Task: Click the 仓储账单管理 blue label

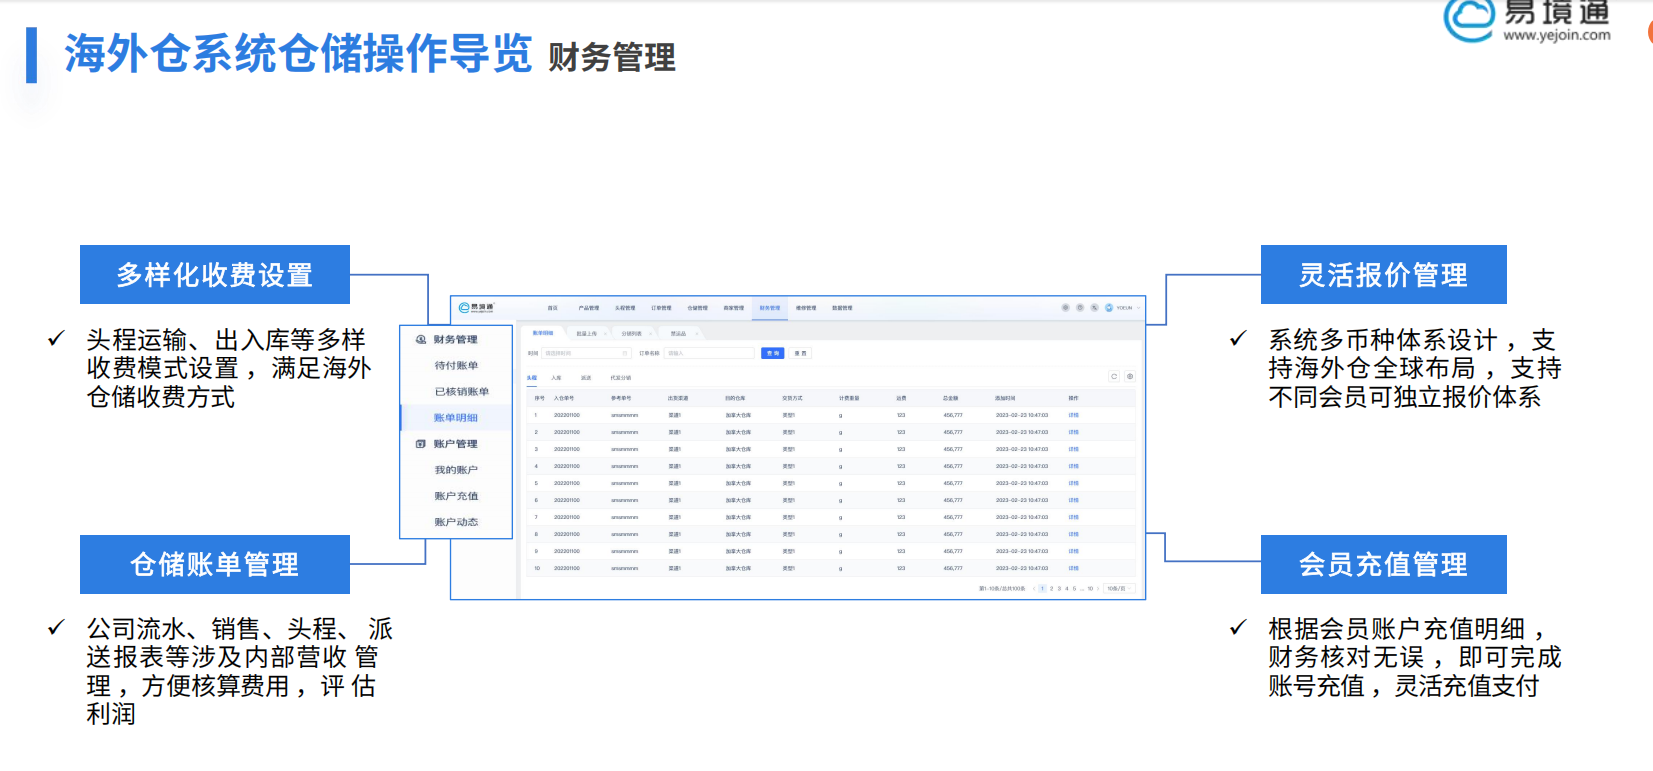Action: (x=215, y=564)
